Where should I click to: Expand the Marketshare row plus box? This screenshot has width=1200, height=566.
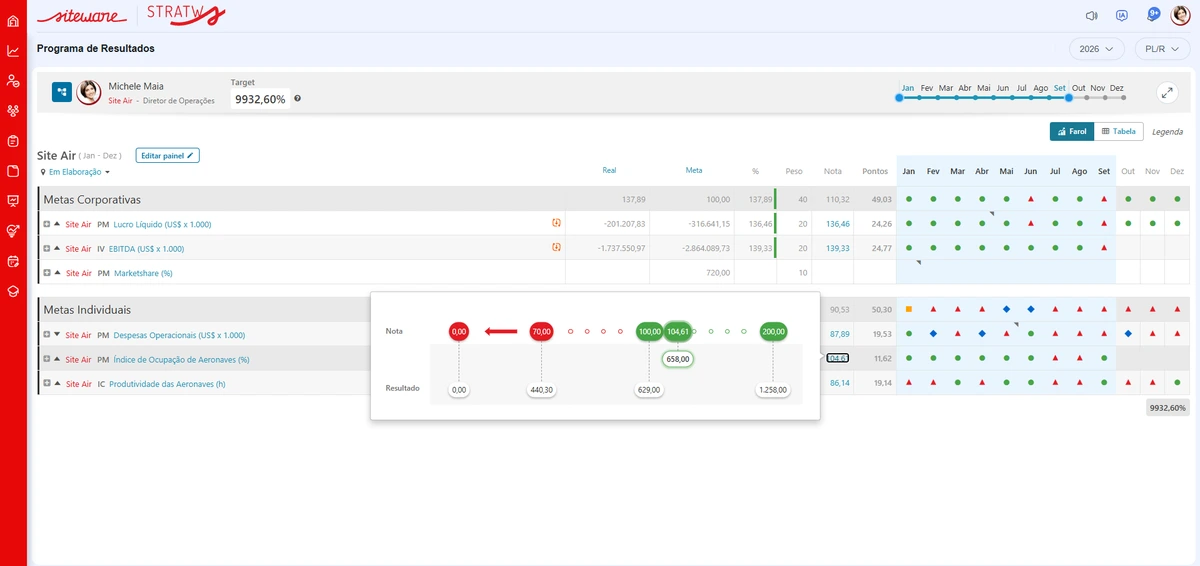[x=46, y=272]
